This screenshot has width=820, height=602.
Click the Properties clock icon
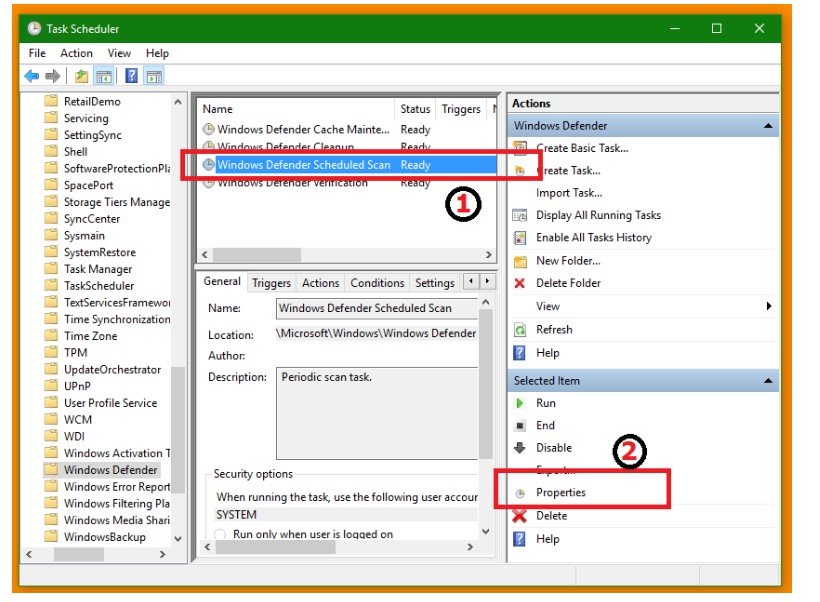pyautogui.click(x=520, y=493)
